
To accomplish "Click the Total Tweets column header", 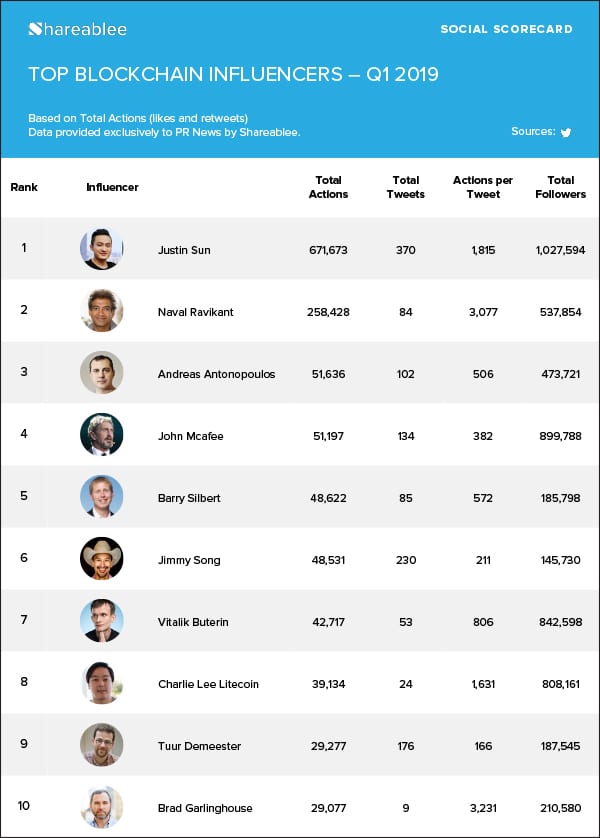I will tap(405, 187).
